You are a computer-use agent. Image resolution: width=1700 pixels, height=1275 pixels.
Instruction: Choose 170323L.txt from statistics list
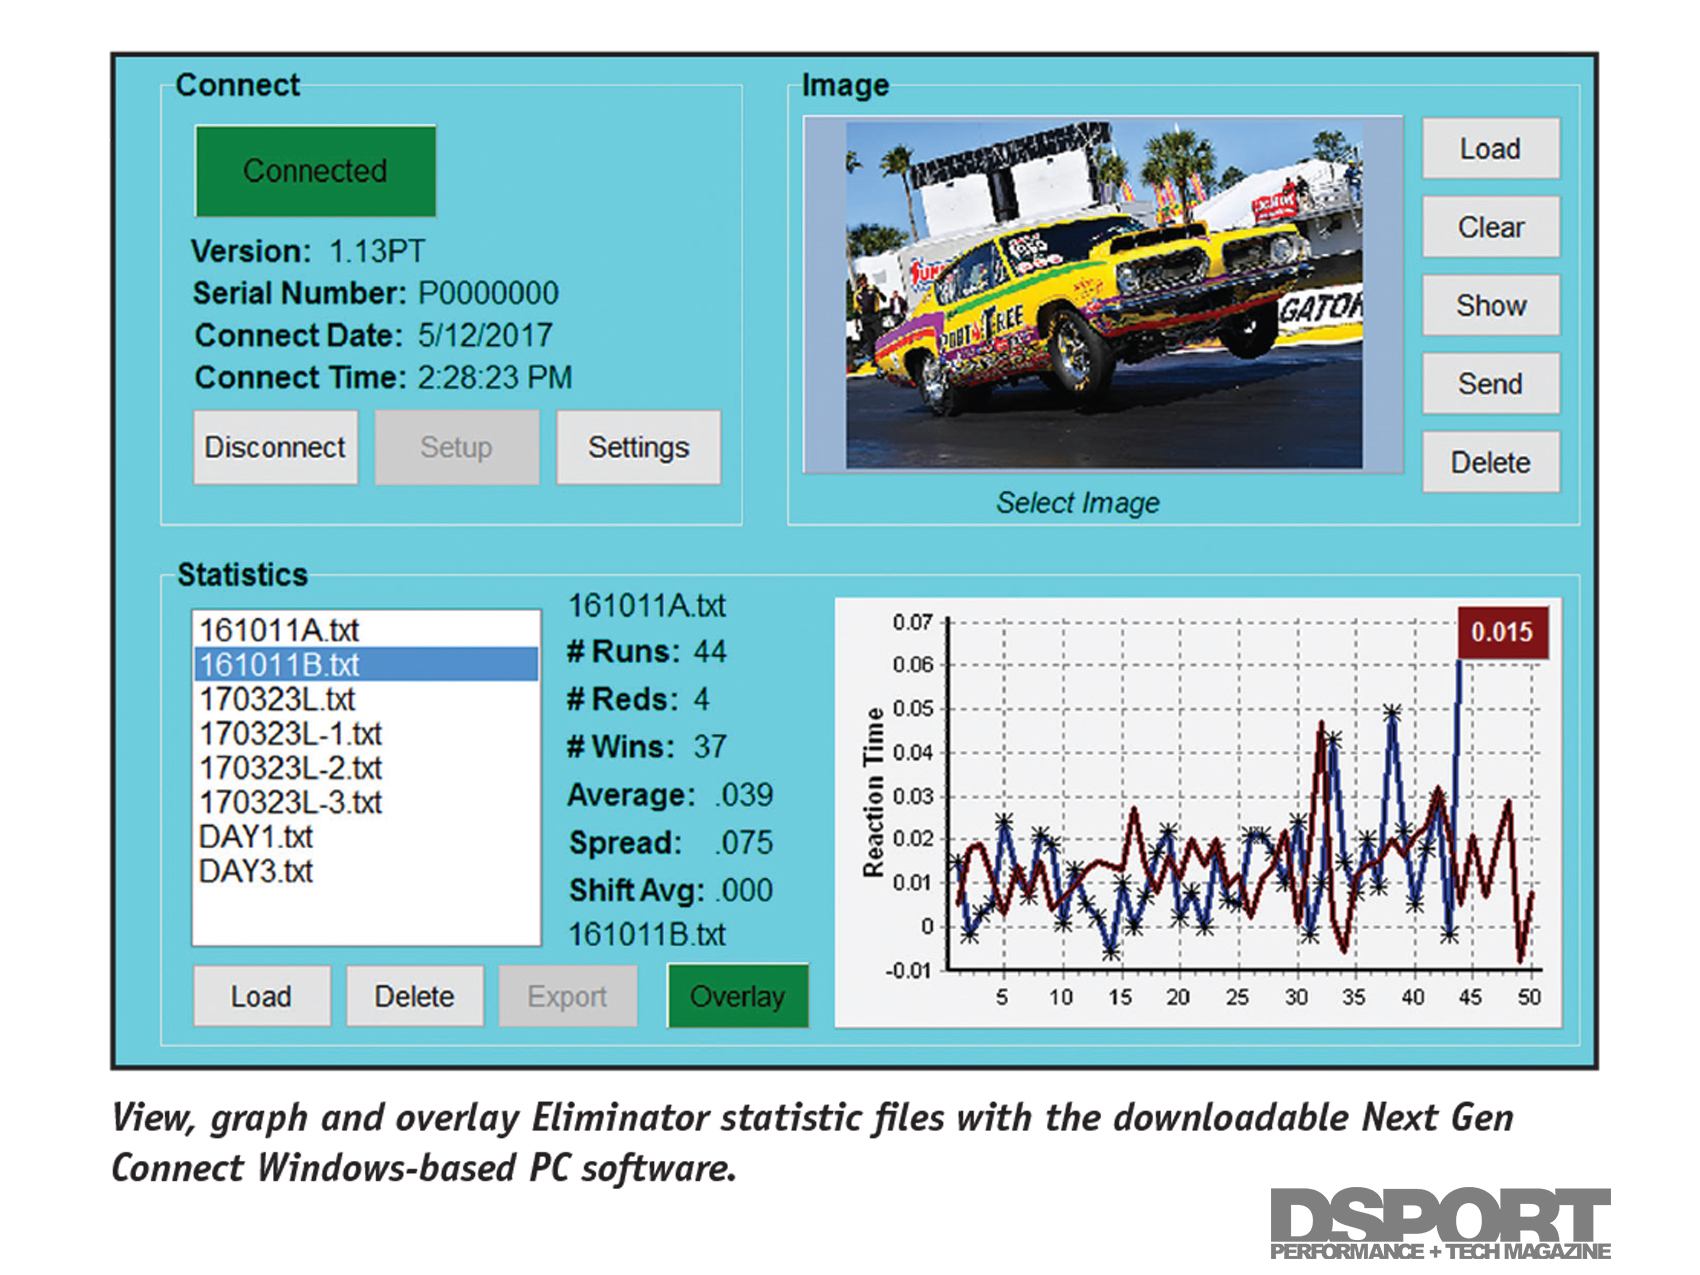[x=277, y=699]
